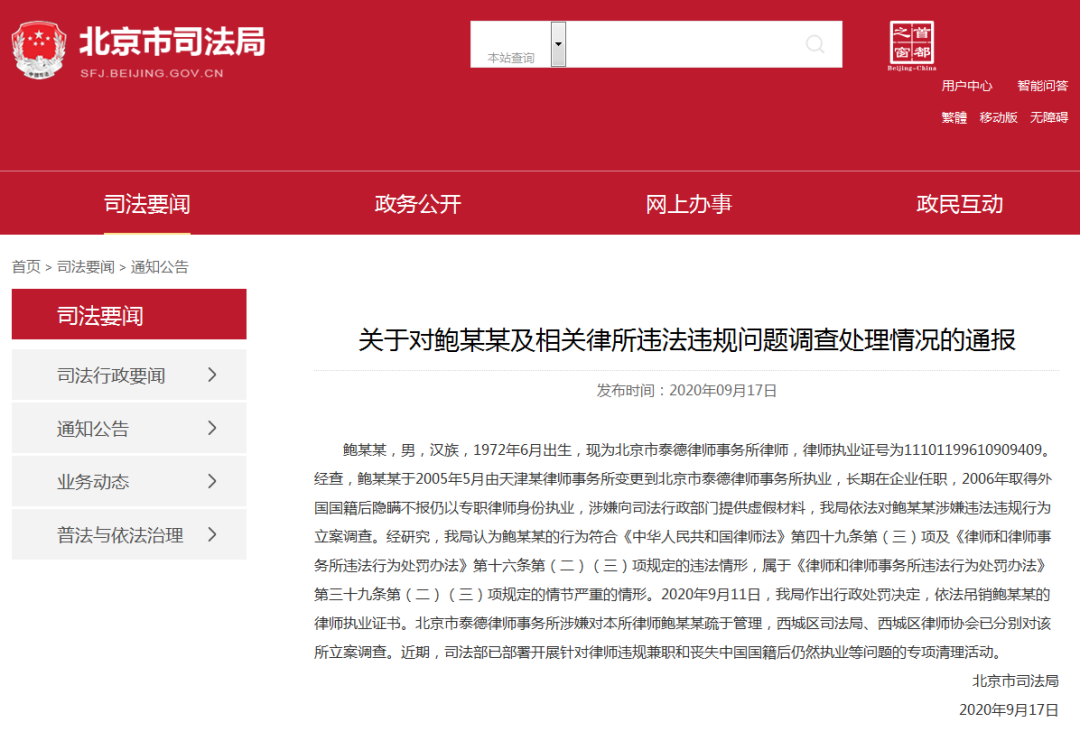
Task: Expand the chevron beside 司法行政要闻
Action: coord(212,375)
